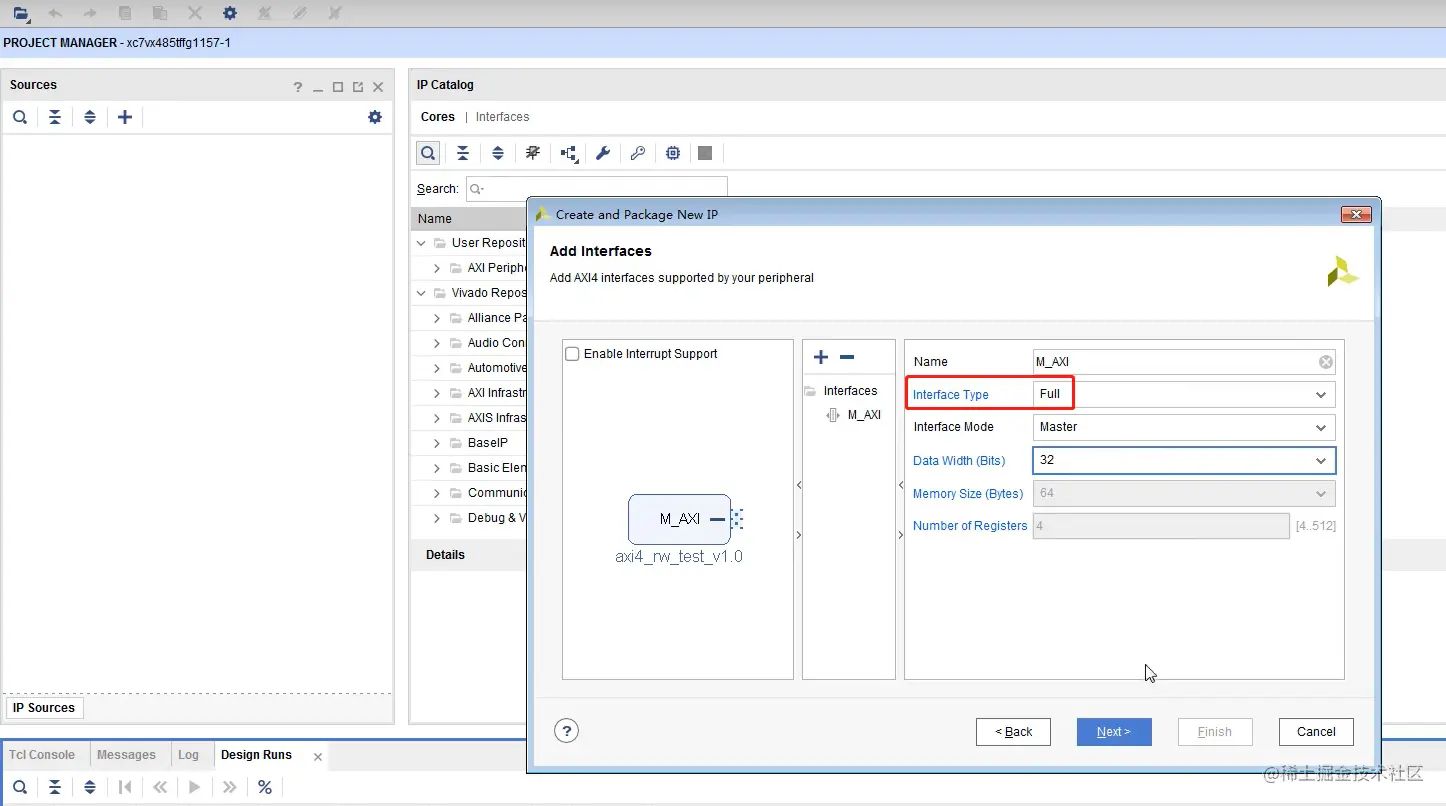Viewport: 1446px width, 806px height.
Task: Click the IP chip icon in IP Catalog toolbar
Action: point(673,153)
